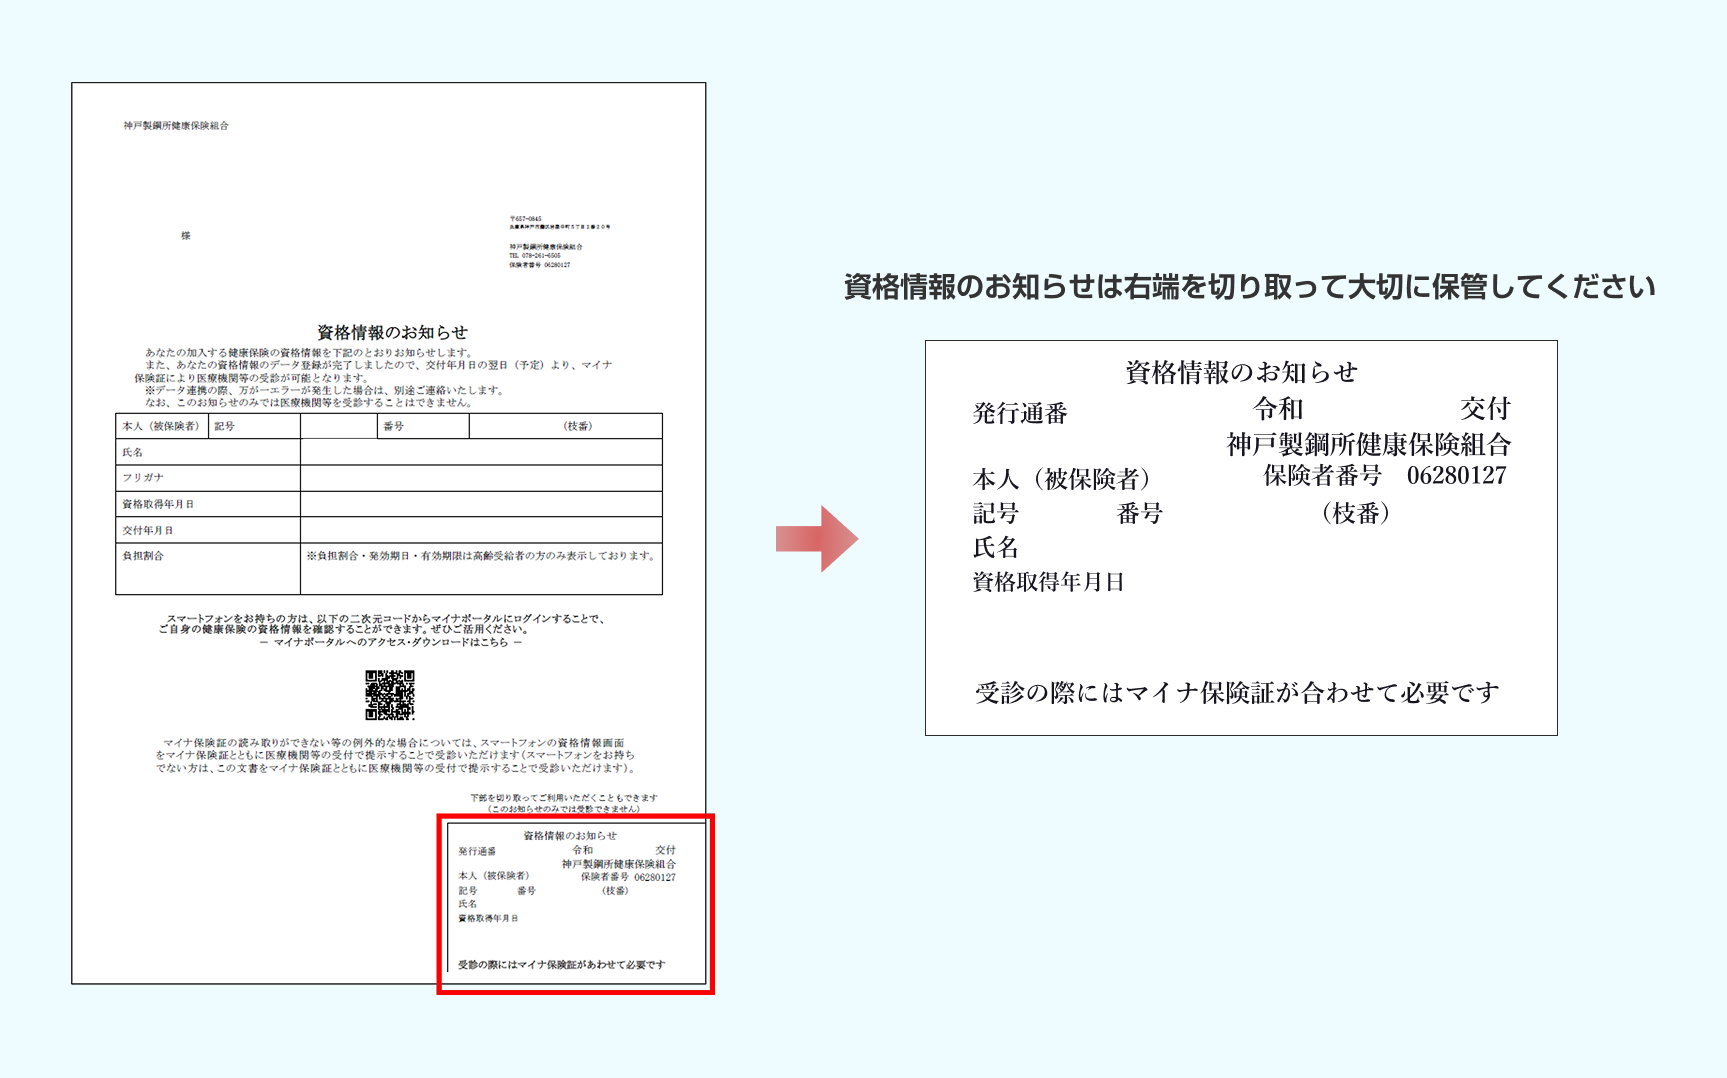
Task: Click 発行通番 in the enlarged card
Action: click(x=1020, y=414)
